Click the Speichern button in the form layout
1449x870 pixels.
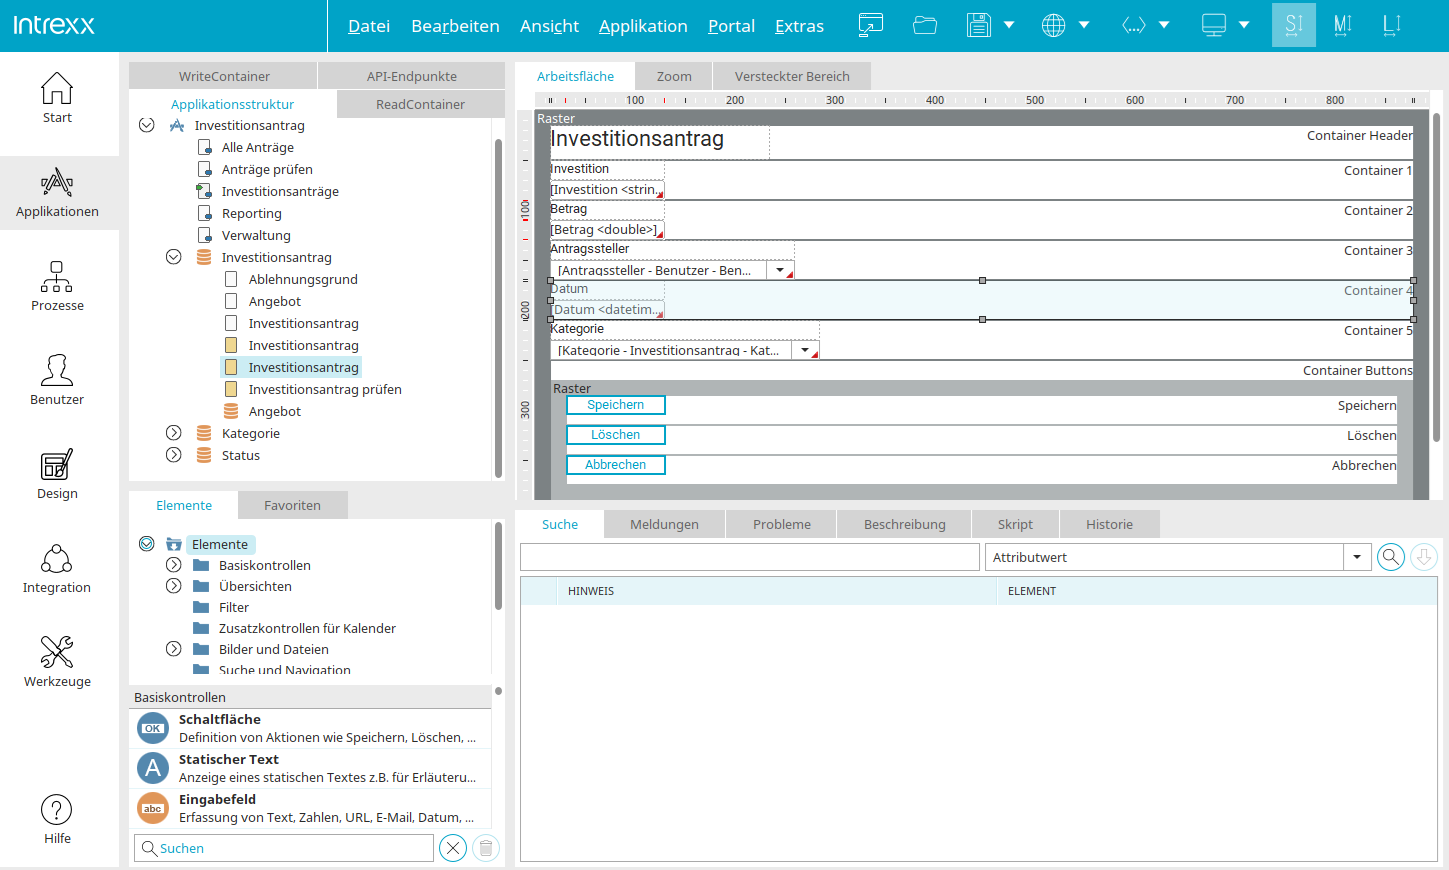(615, 405)
